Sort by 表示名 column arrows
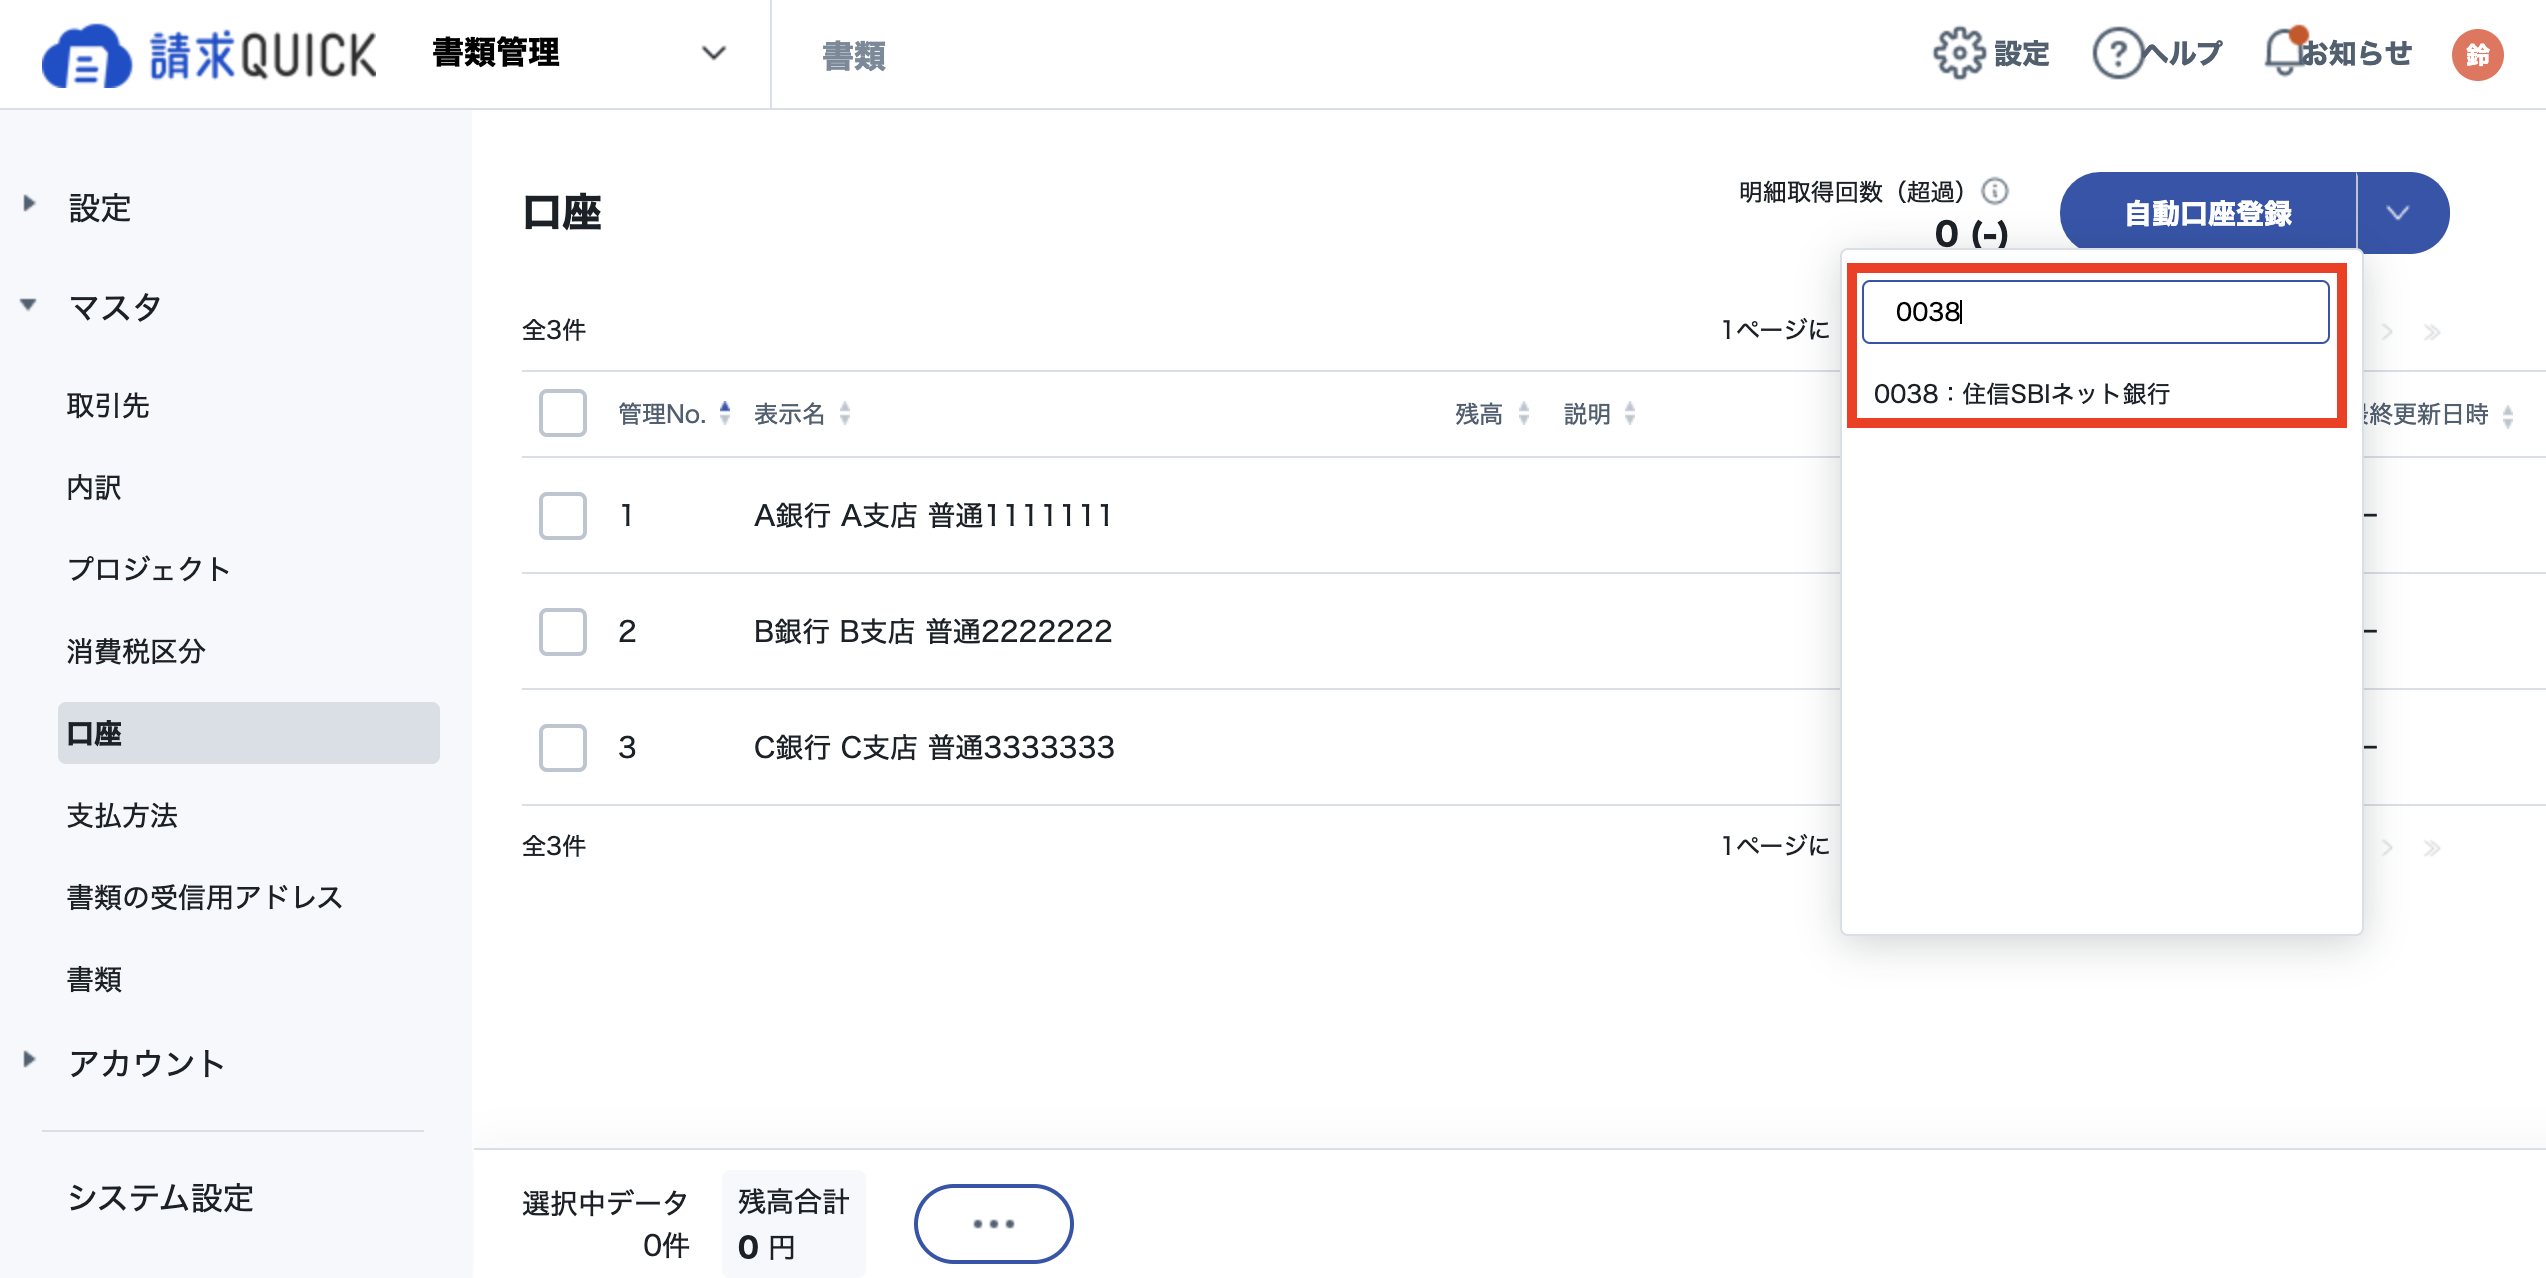Image resolution: width=2546 pixels, height=1278 pixels. point(845,413)
